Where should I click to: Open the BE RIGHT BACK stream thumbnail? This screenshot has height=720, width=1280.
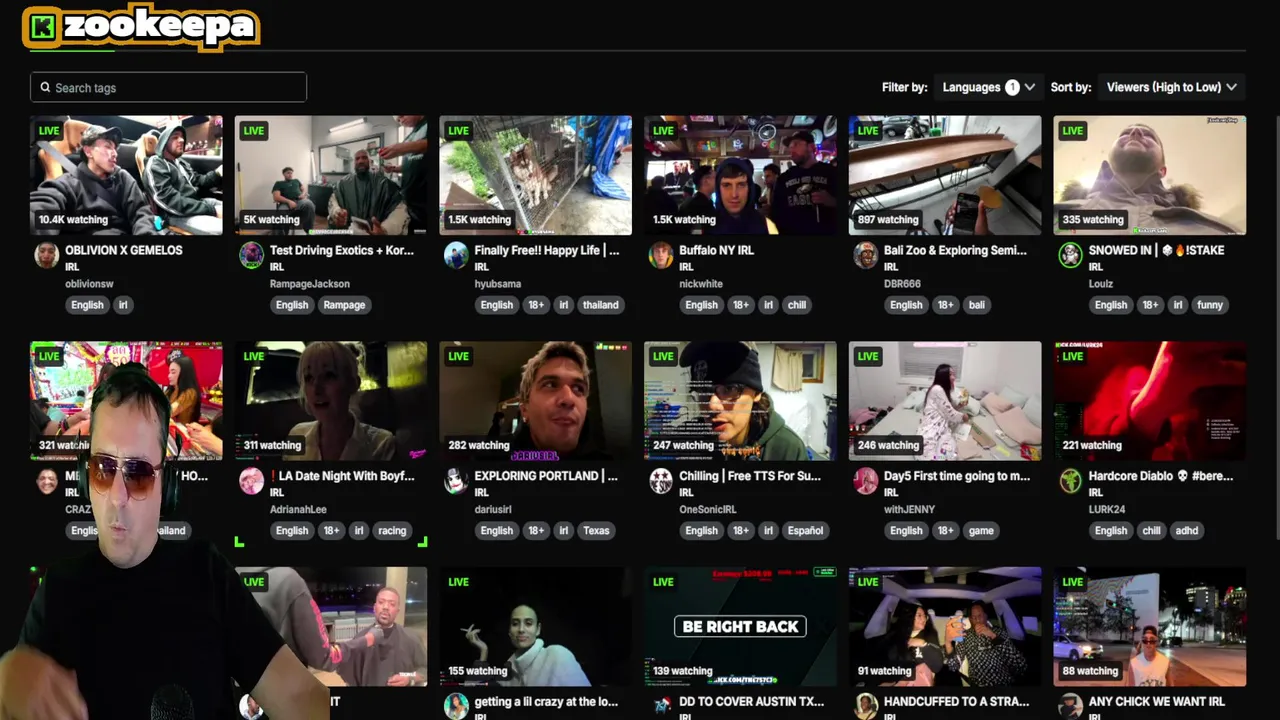coord(740,627)
